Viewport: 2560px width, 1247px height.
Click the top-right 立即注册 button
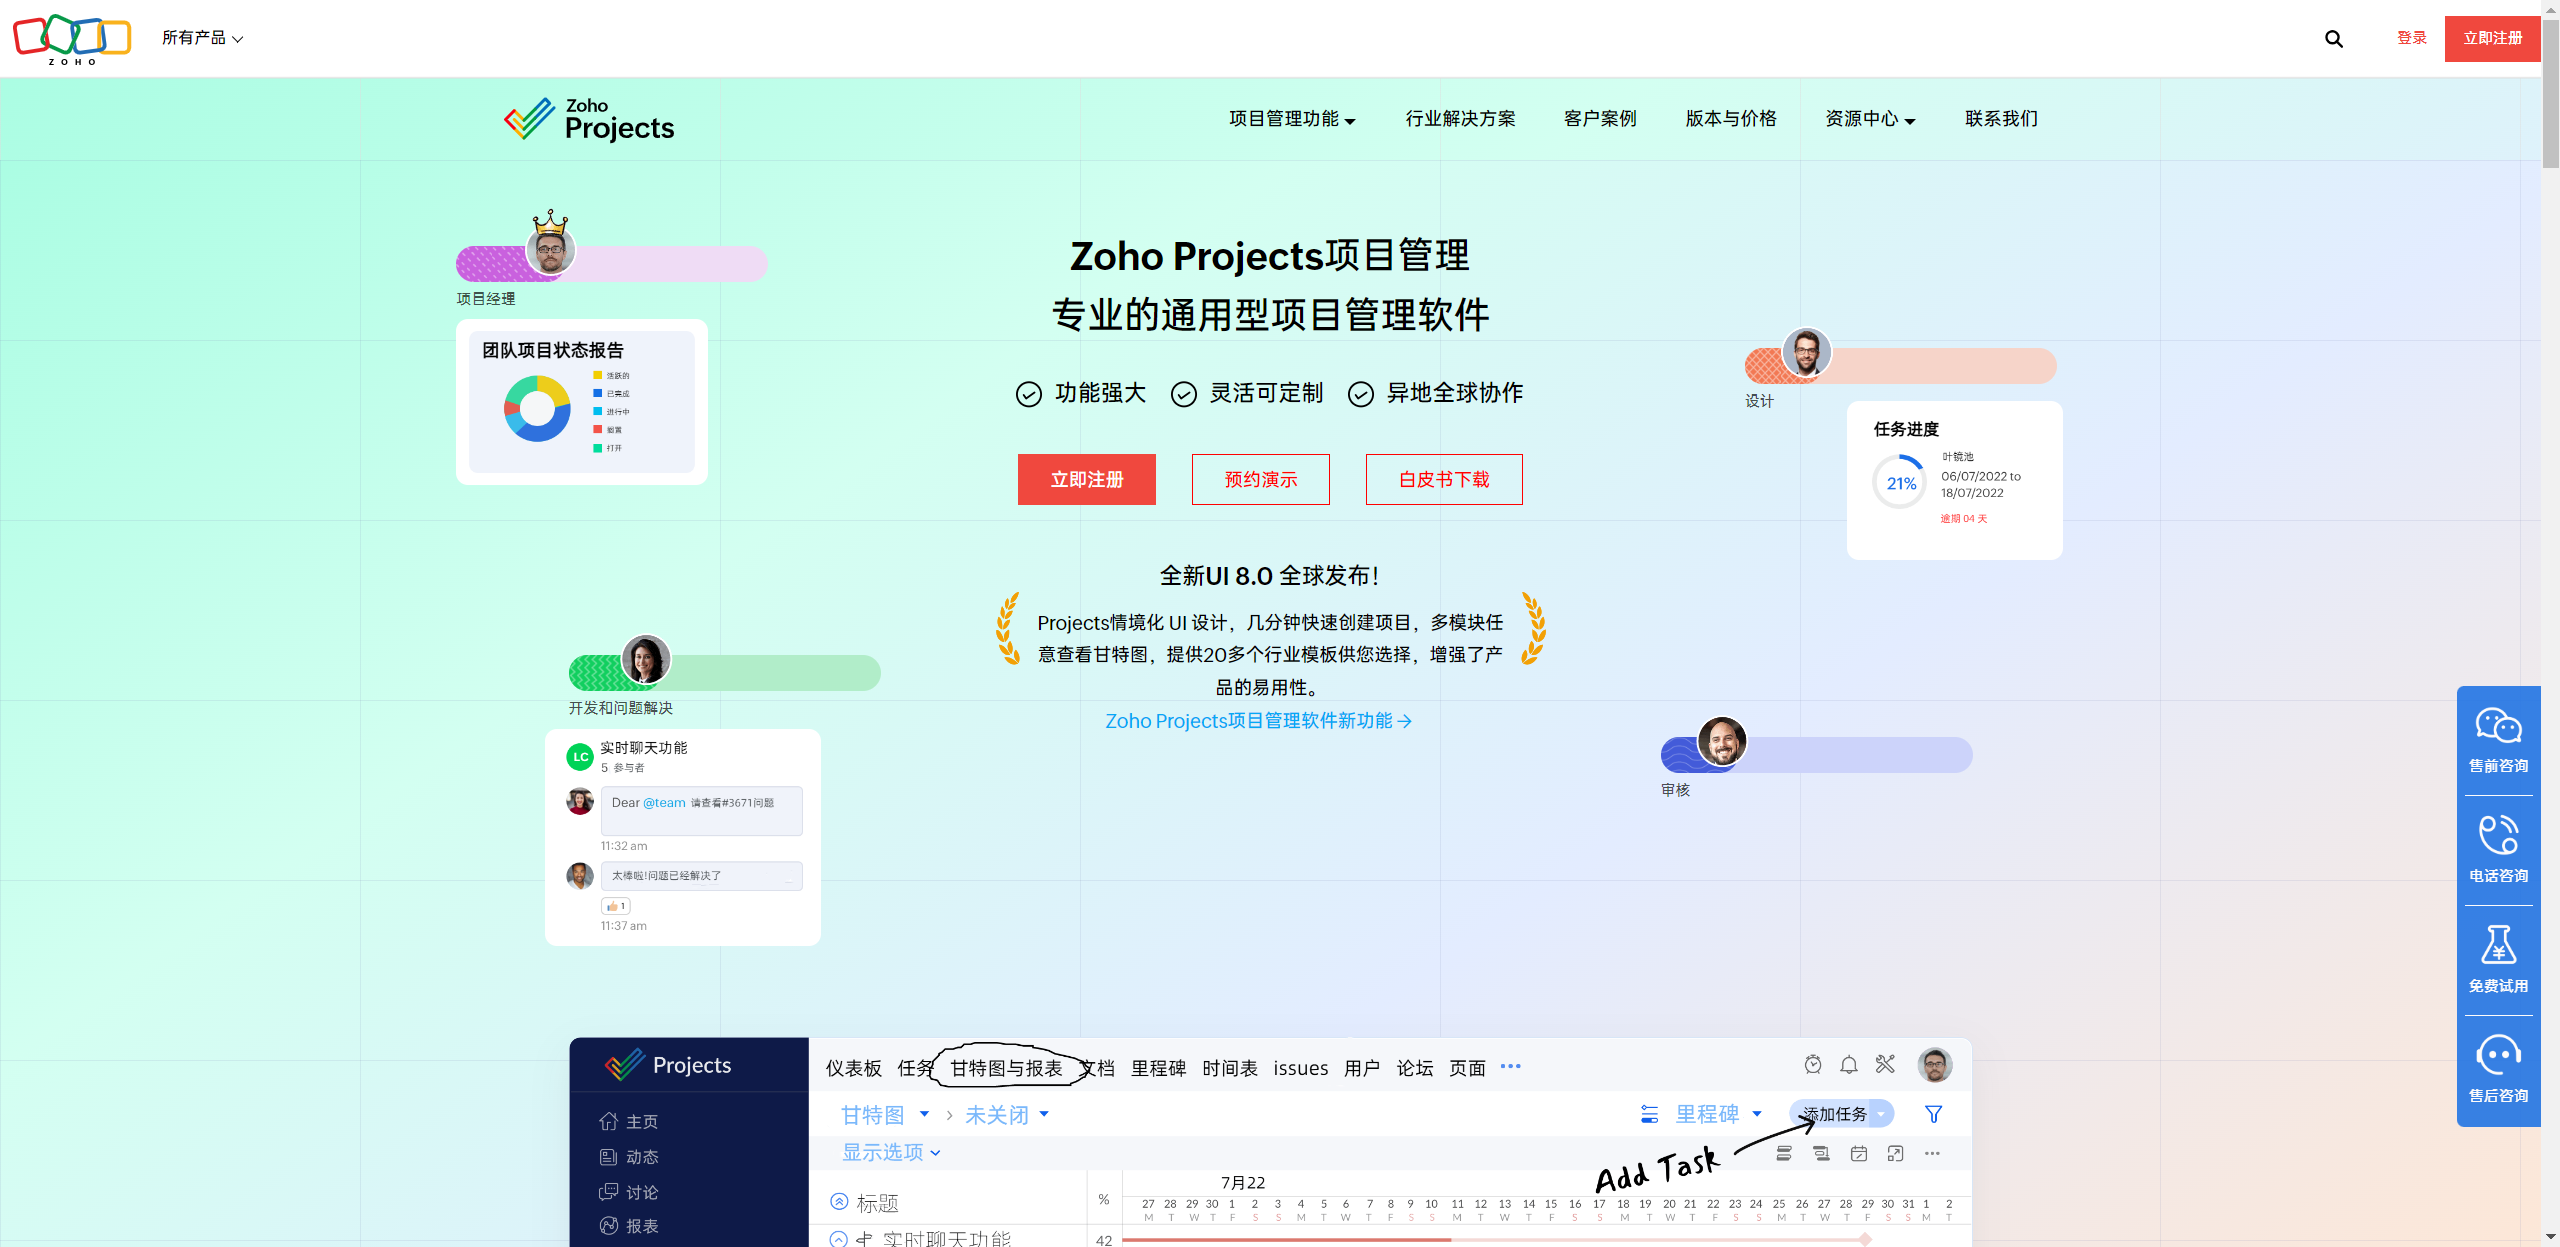tap(2493, 39)
